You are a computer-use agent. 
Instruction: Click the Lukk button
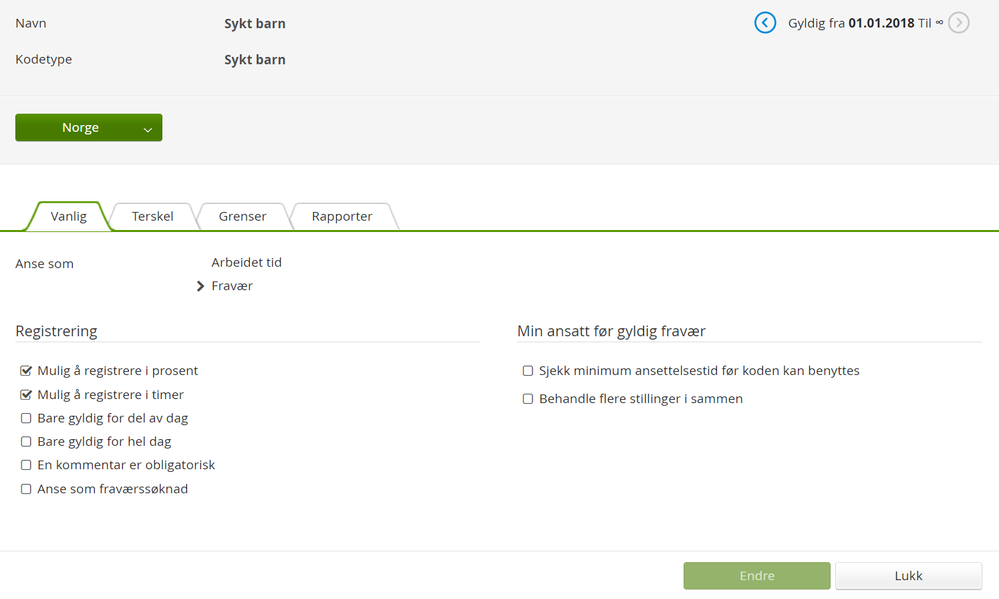[908, 576]
